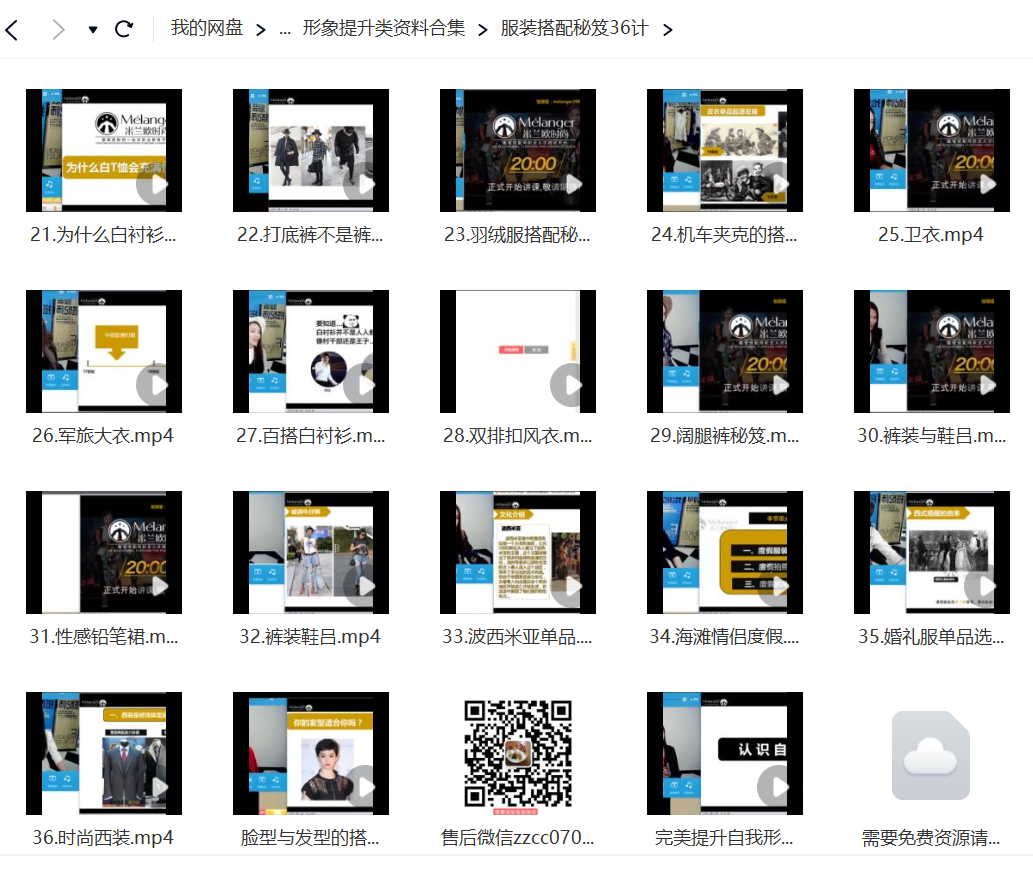Play video 31.性感铅笔裙
This screenshot has width=1033, height=869.
(104, 552)
